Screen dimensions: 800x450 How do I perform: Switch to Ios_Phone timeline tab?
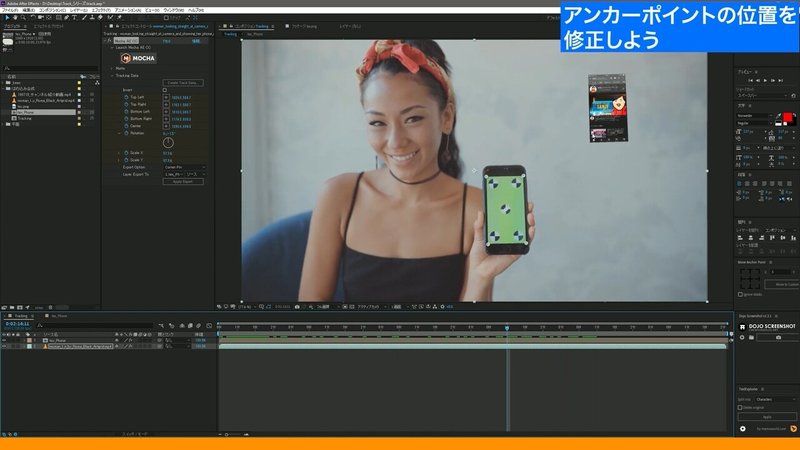pos(59,316)
